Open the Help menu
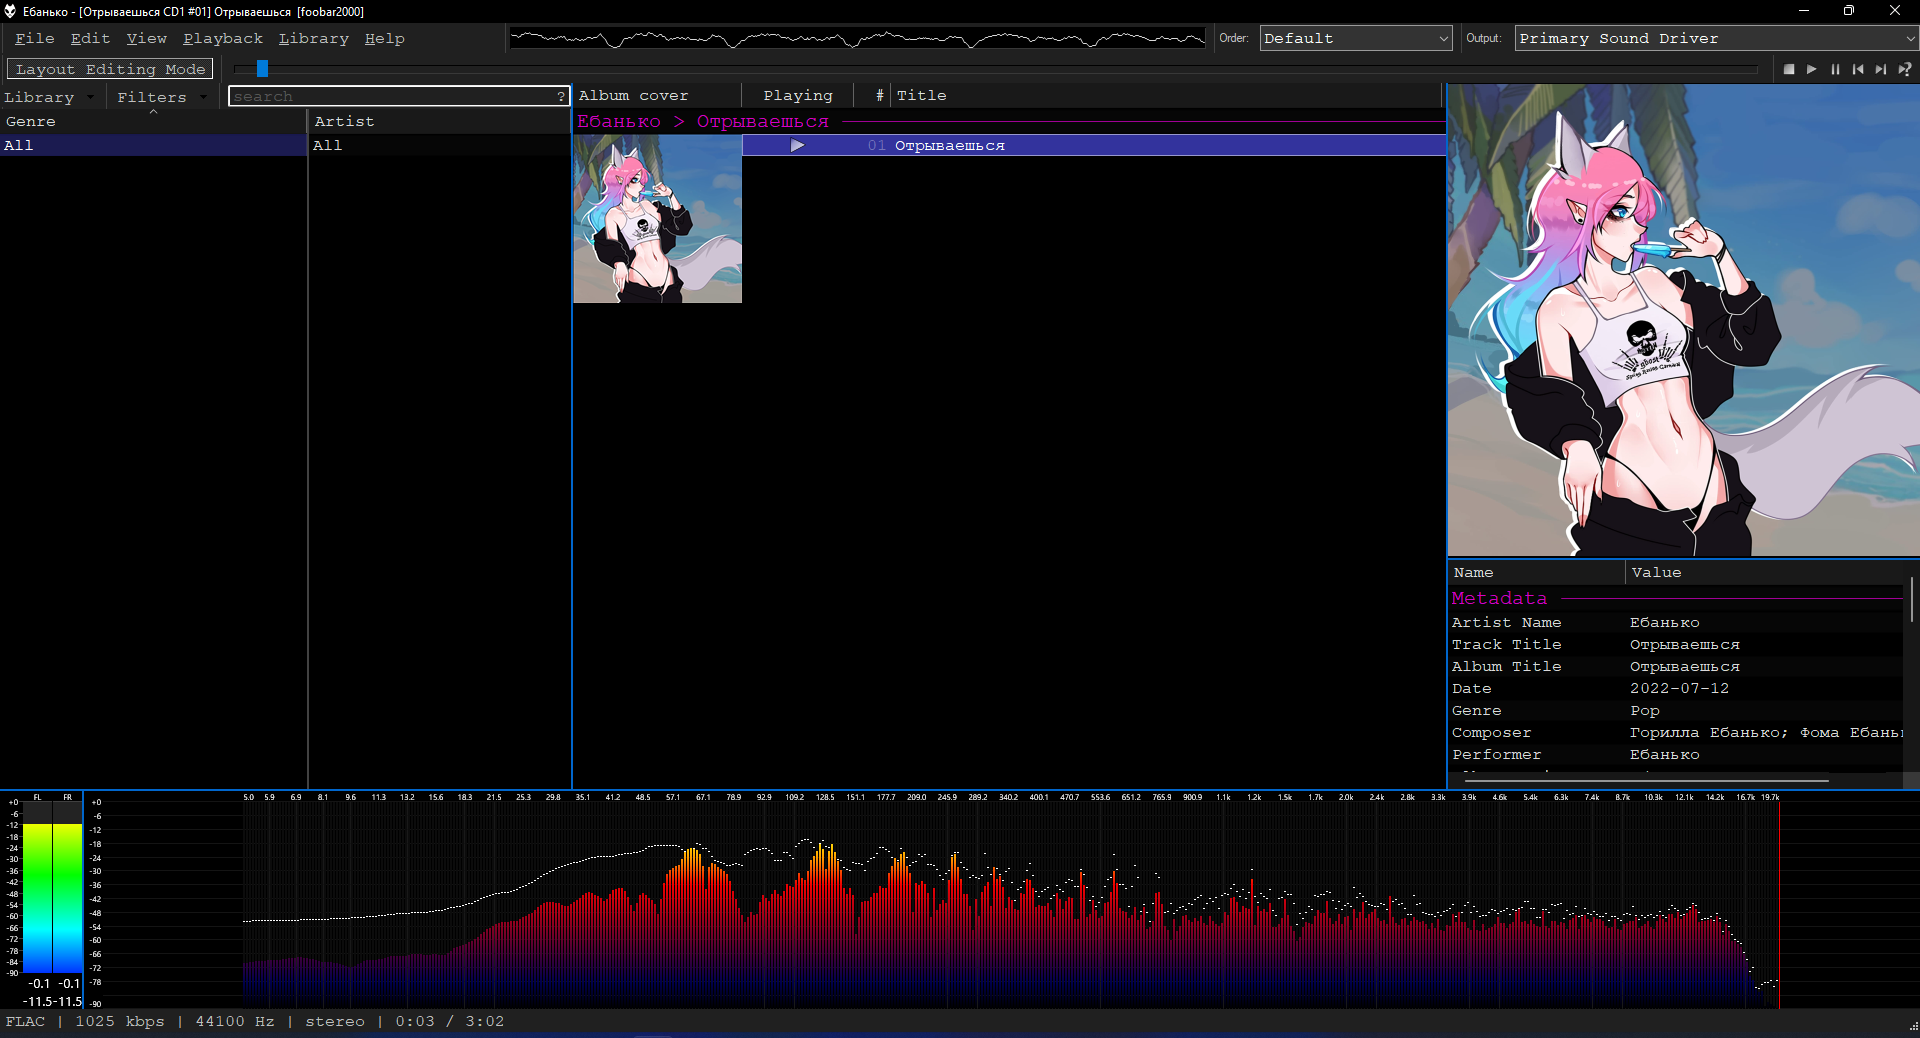The image size is (1920, 1038). pyautogui.click(x=385, y=38)
